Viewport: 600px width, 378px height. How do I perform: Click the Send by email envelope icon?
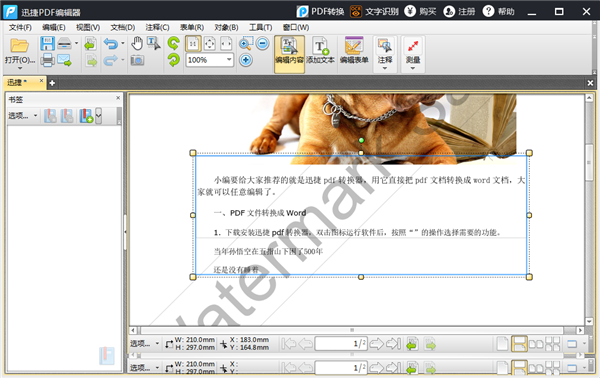pyautogui.click(x=64, y=60)
